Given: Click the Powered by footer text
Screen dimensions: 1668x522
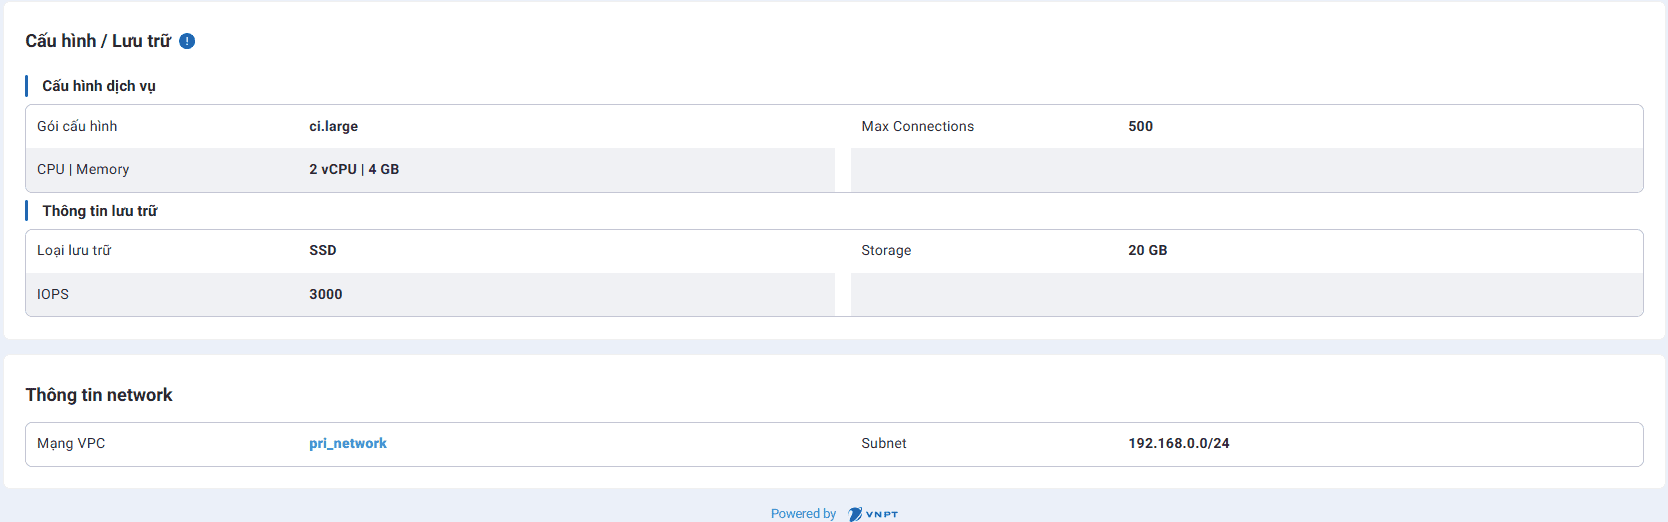Looking at the screenshot, I should pos(803,514).
